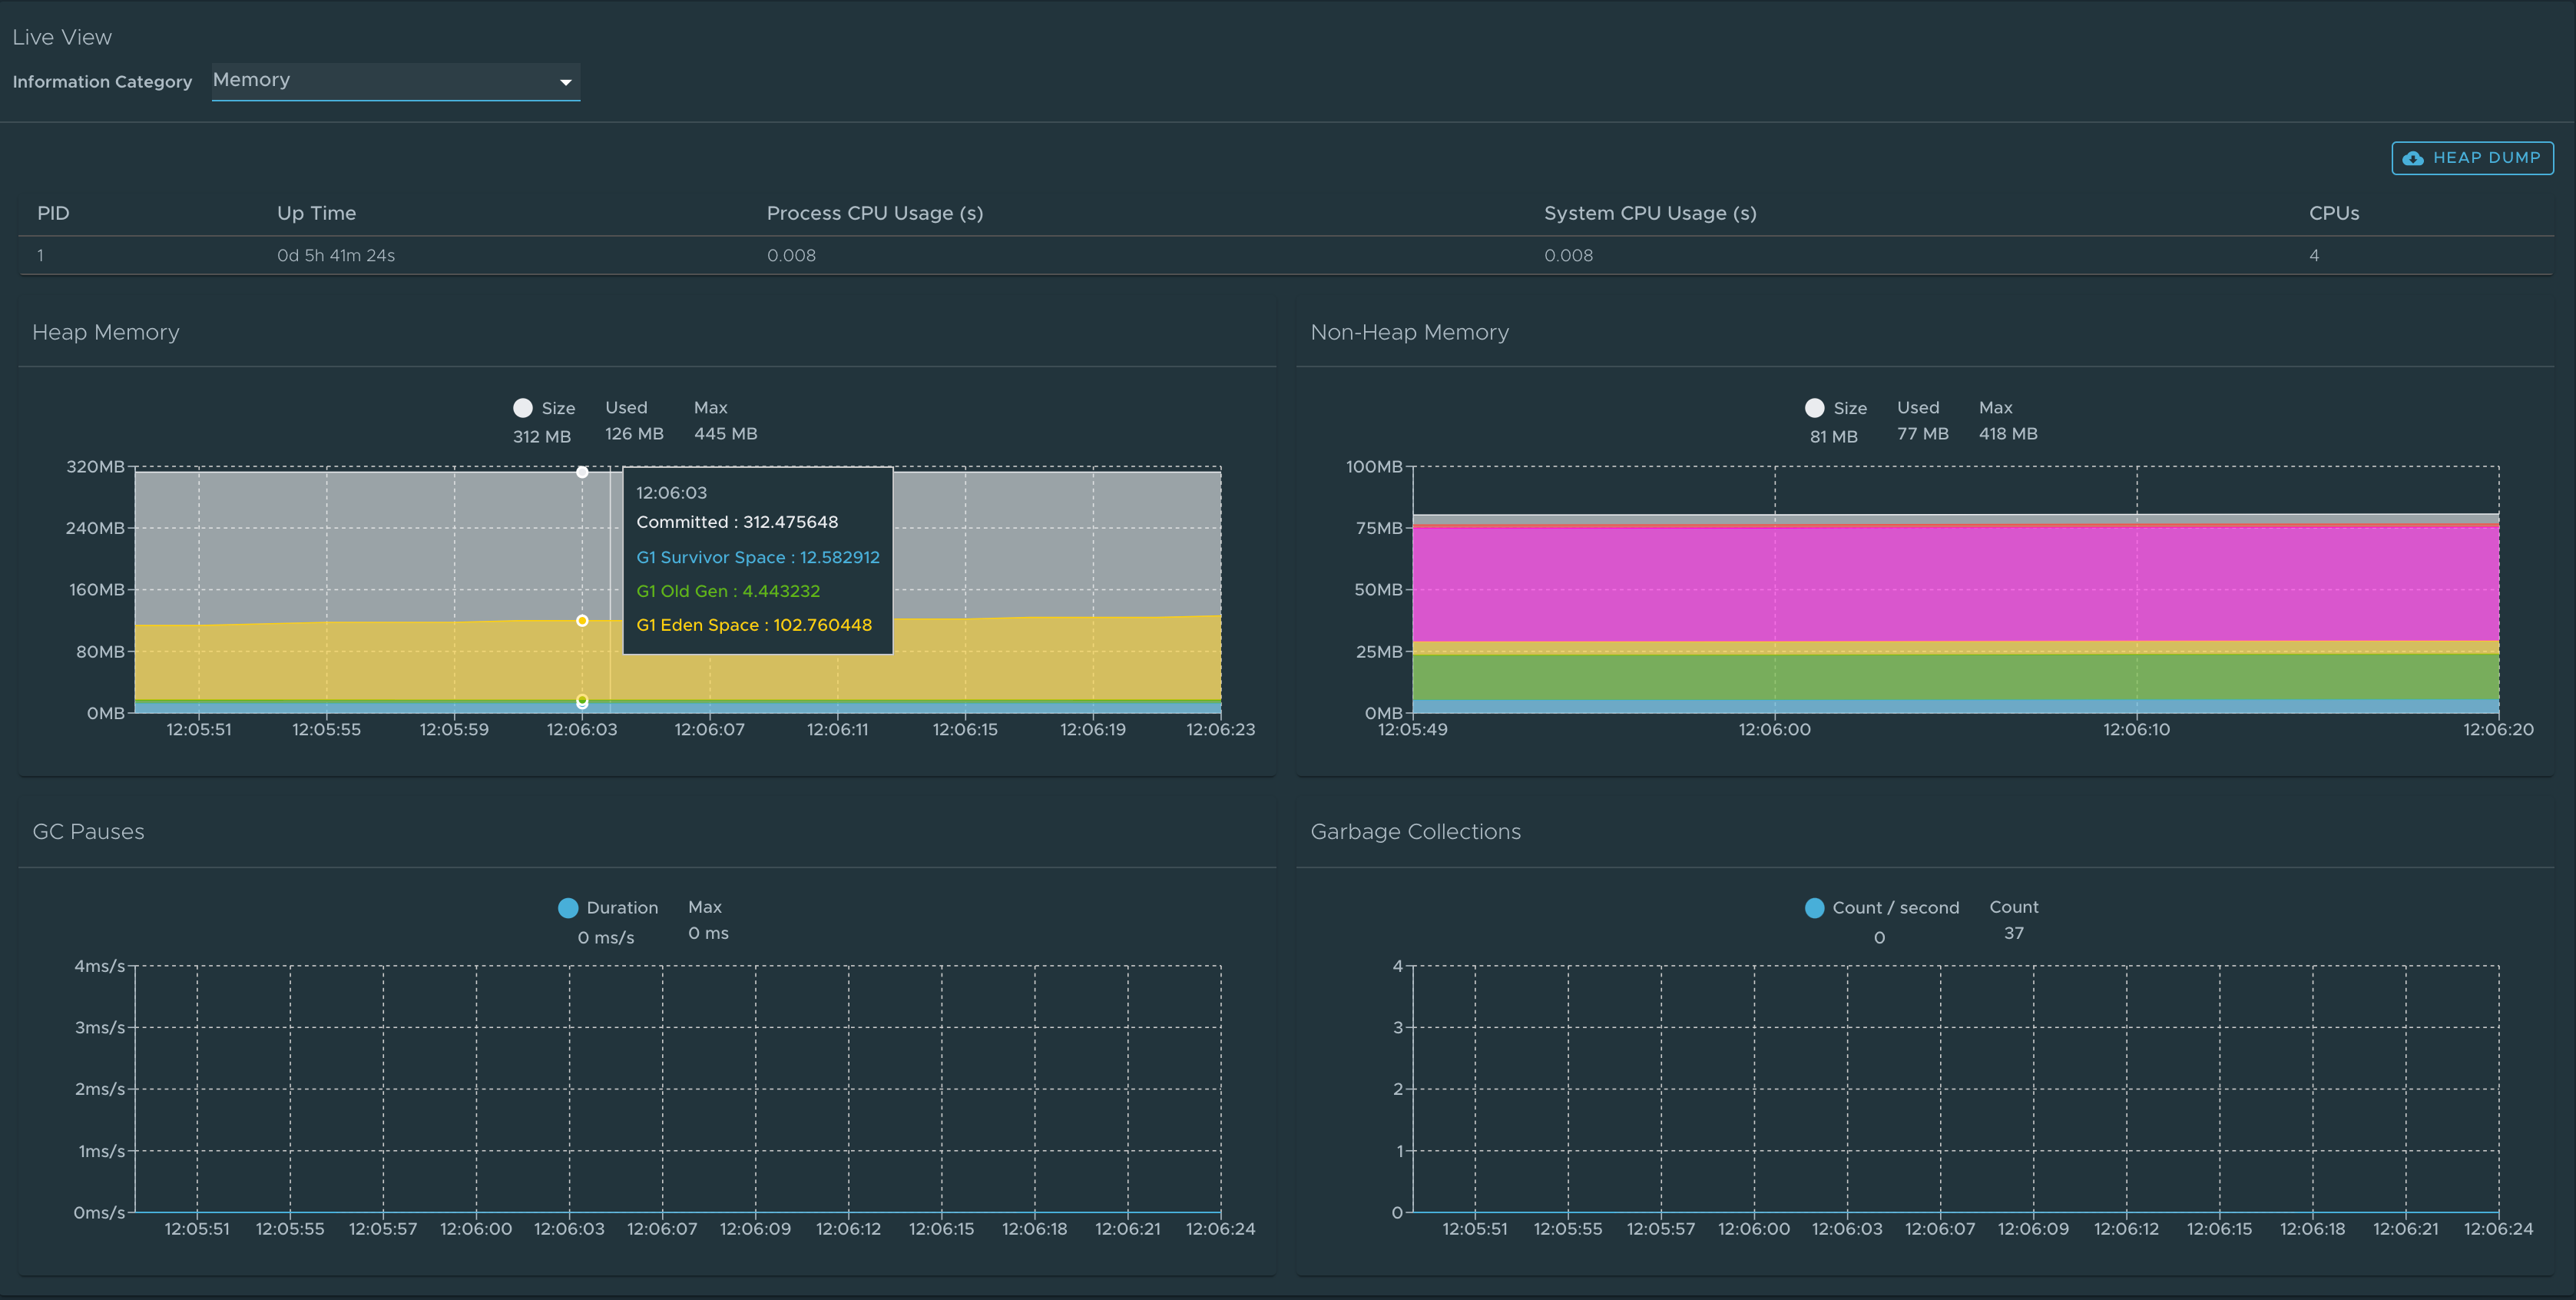
Task: Click the Garbage Collections panel title
Action: [x=1415, y=832]
